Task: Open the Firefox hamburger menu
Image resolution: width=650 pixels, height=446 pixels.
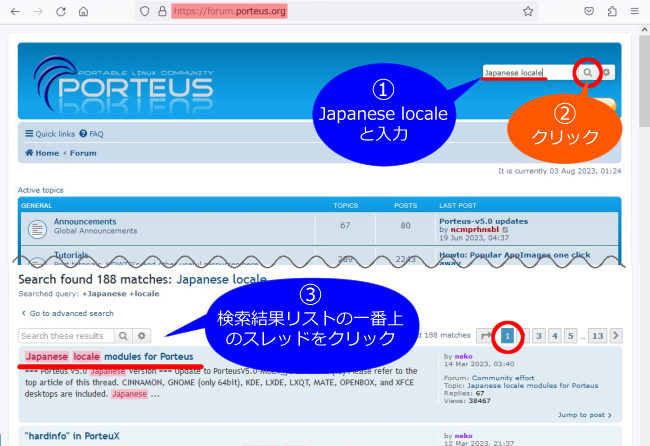Action: pos(635,11)
